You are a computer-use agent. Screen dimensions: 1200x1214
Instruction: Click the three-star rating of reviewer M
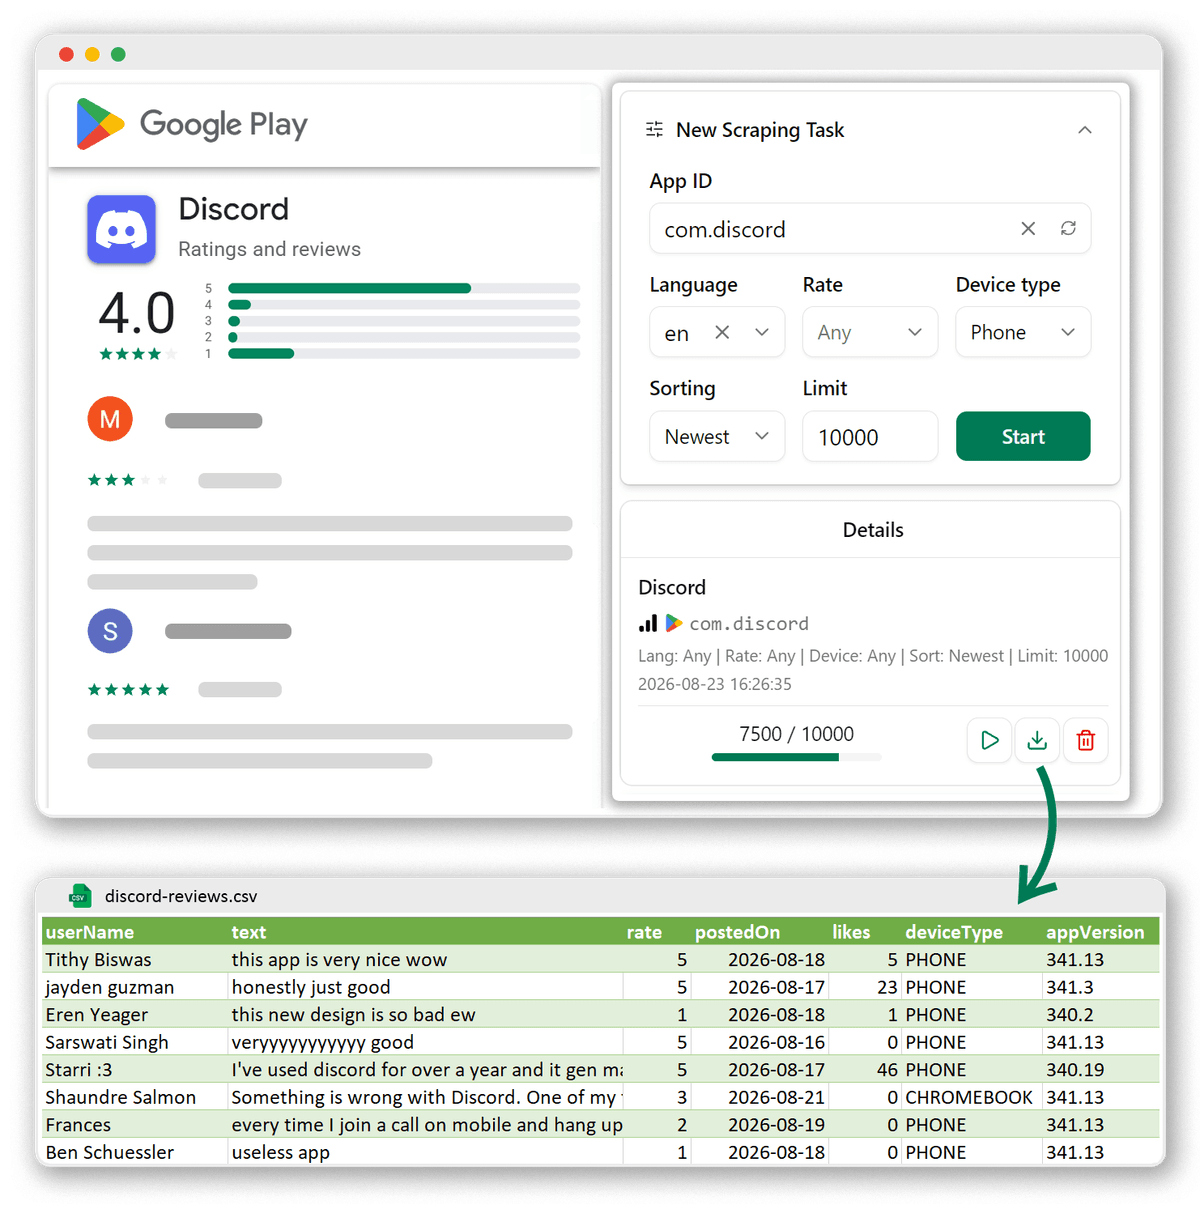(128, 480)
